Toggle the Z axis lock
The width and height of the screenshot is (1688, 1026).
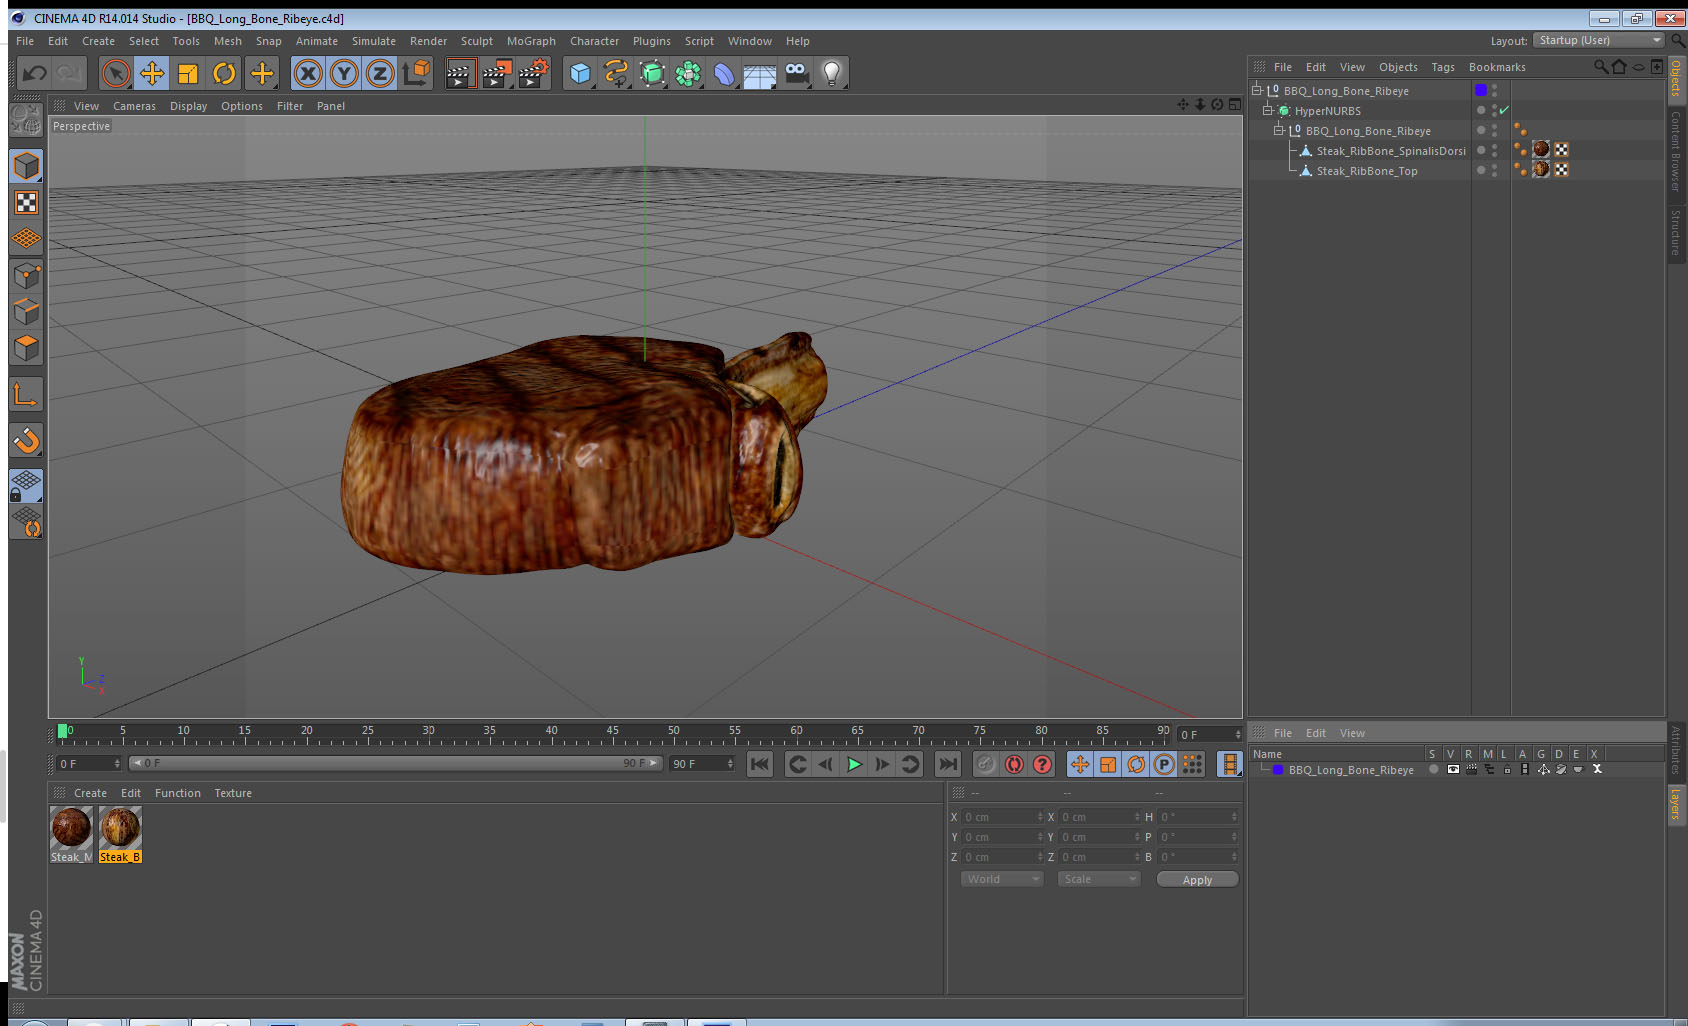pos(380,73)
